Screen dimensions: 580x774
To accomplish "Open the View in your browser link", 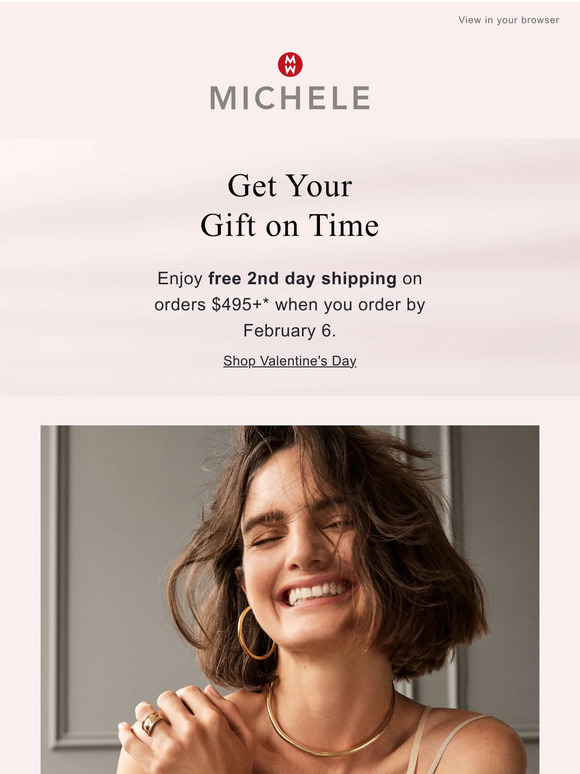I will coord(508,20).
